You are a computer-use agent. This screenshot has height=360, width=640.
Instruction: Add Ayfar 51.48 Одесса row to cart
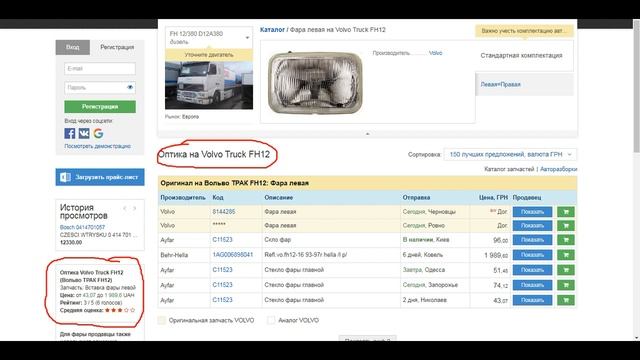coord(566,270)
